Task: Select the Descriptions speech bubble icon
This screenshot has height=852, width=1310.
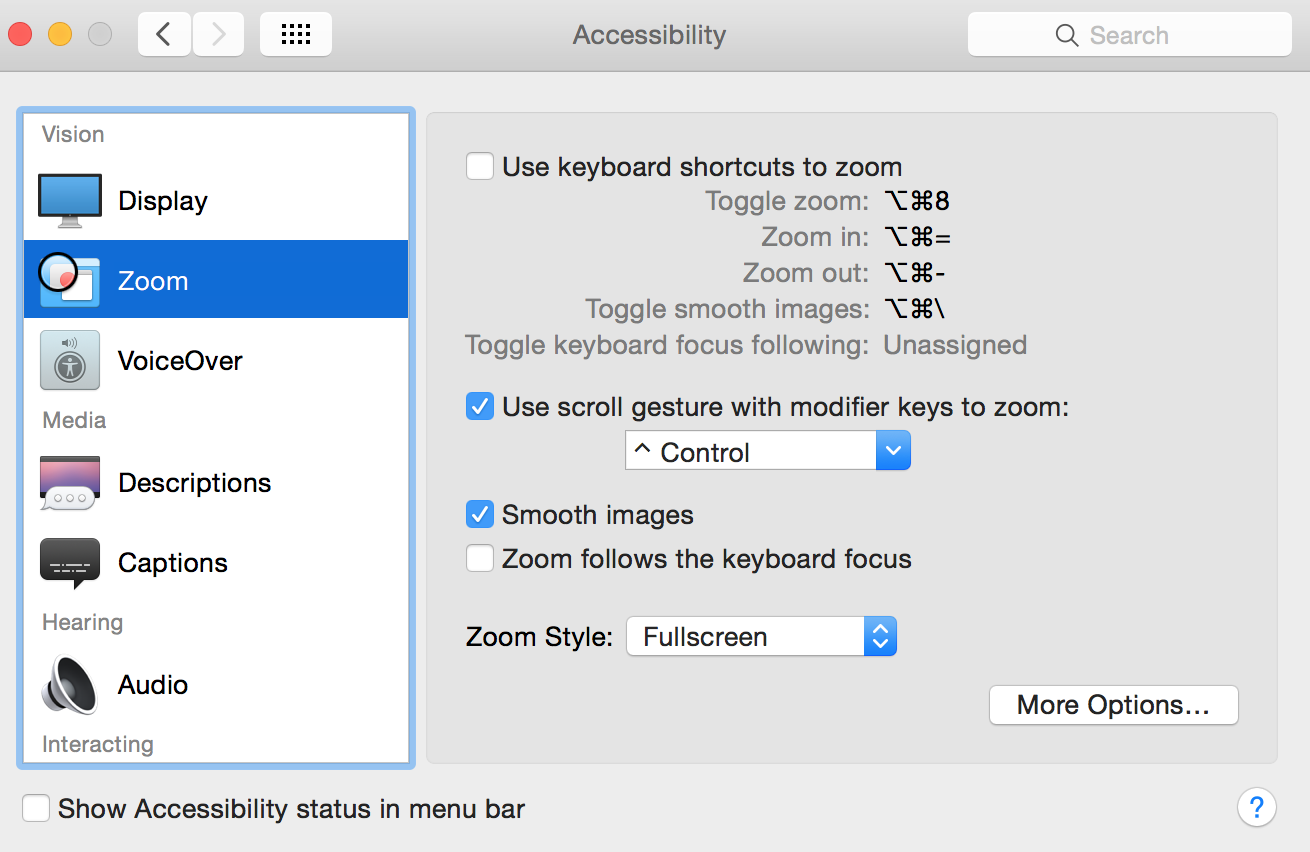Action: pos(70,483)
